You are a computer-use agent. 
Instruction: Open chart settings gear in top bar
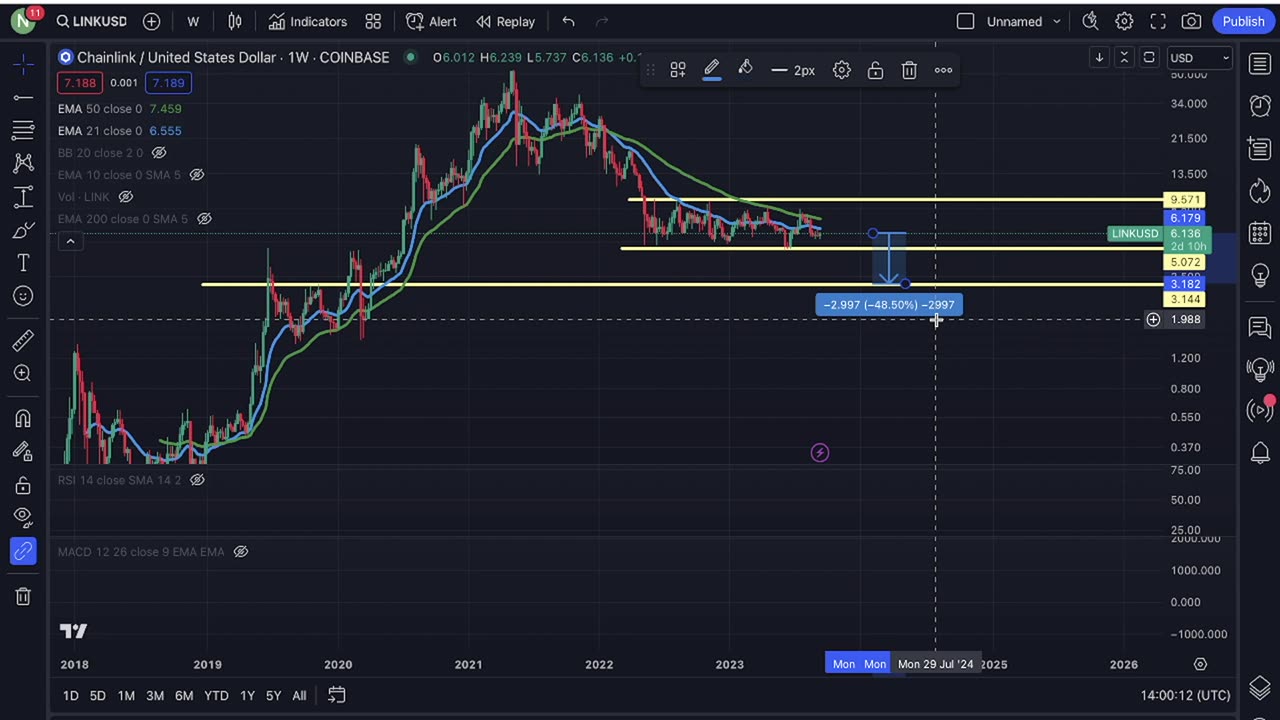tap(1124, 21)
